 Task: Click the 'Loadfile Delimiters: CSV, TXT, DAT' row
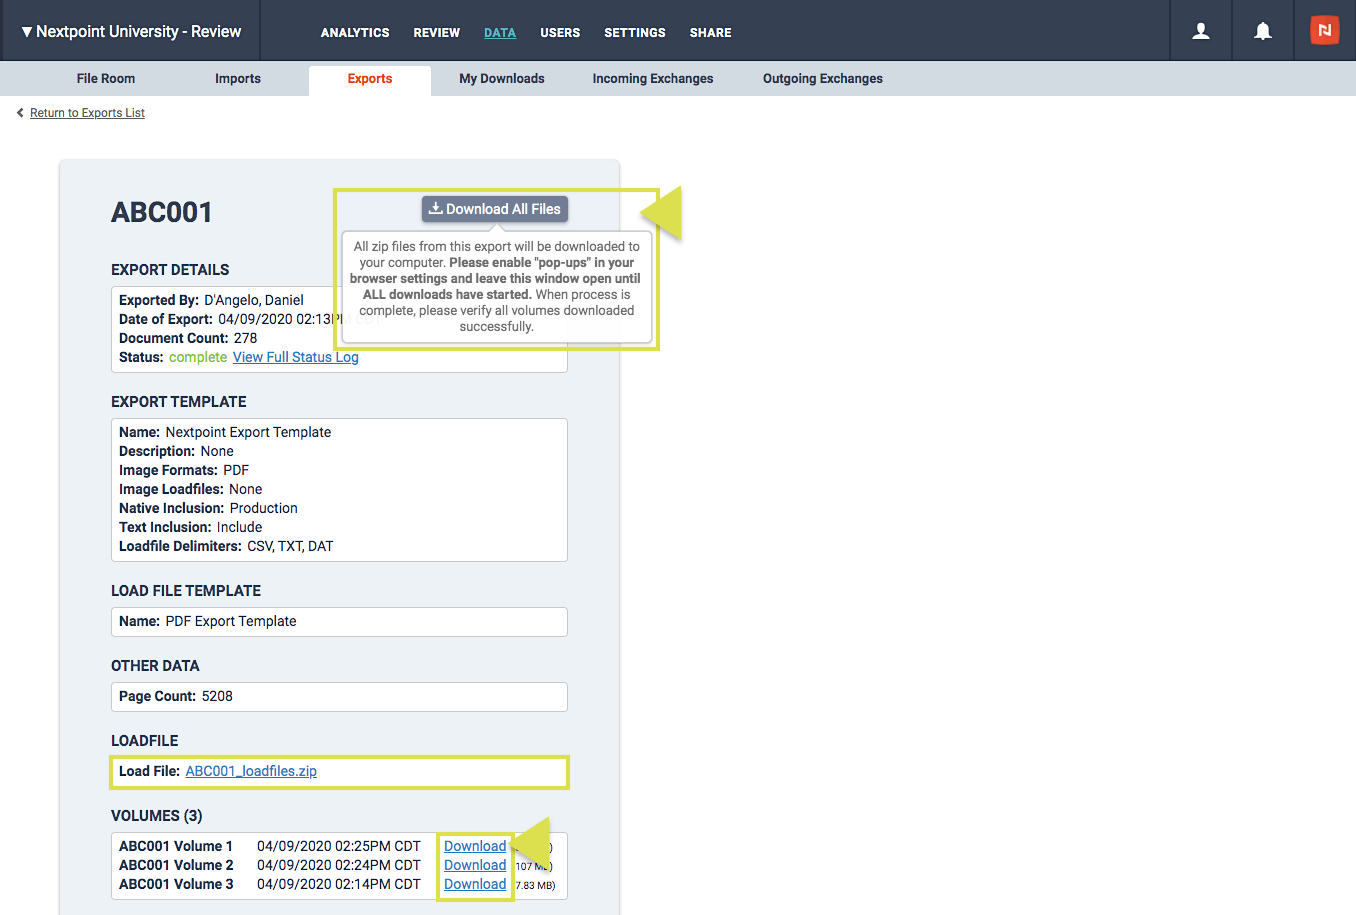tap(226, 546)
